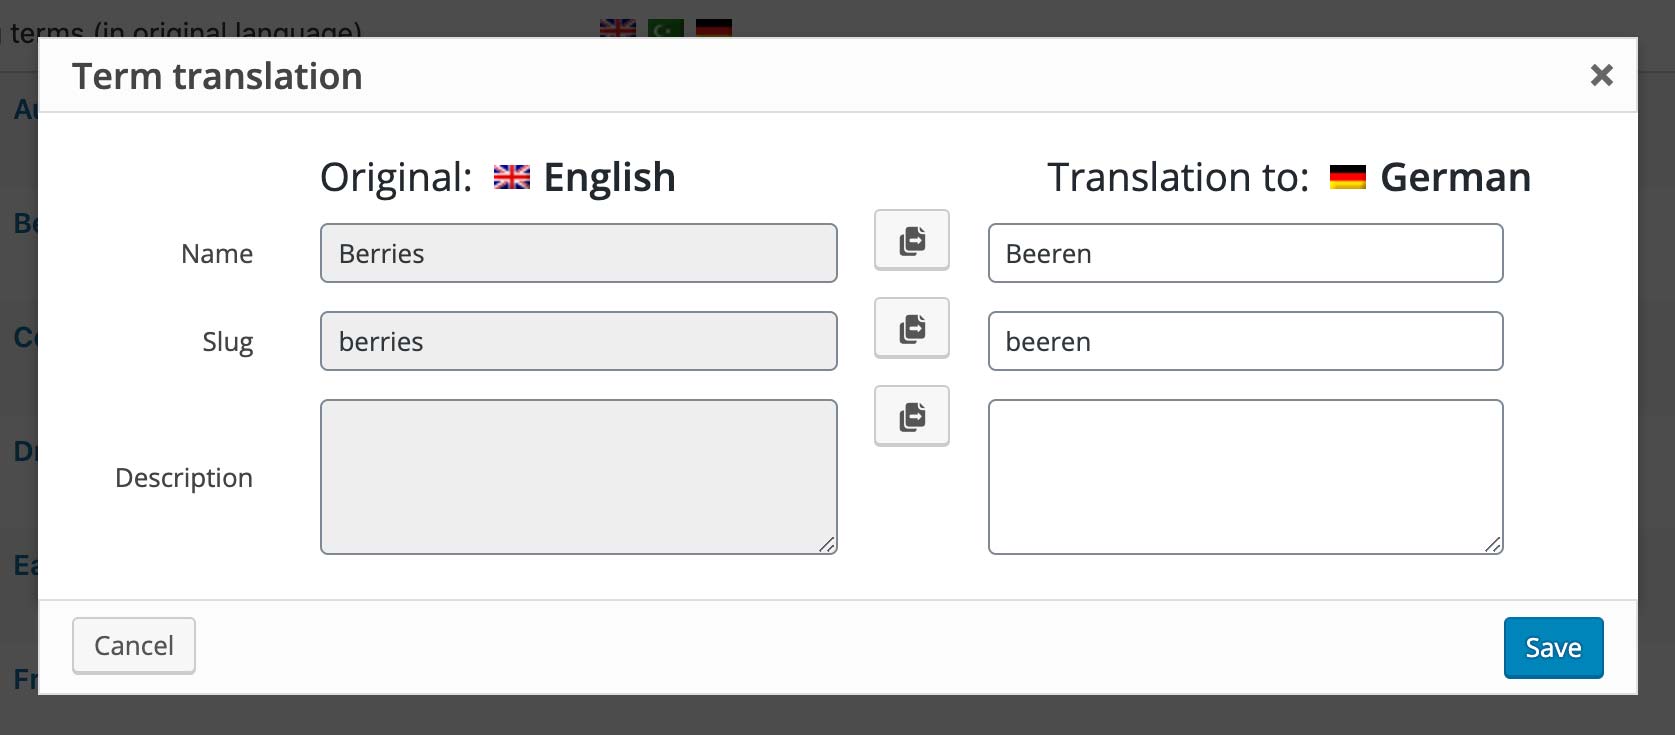Copy the original Description to translation
Screen dimensions: 1675x735
912,416
